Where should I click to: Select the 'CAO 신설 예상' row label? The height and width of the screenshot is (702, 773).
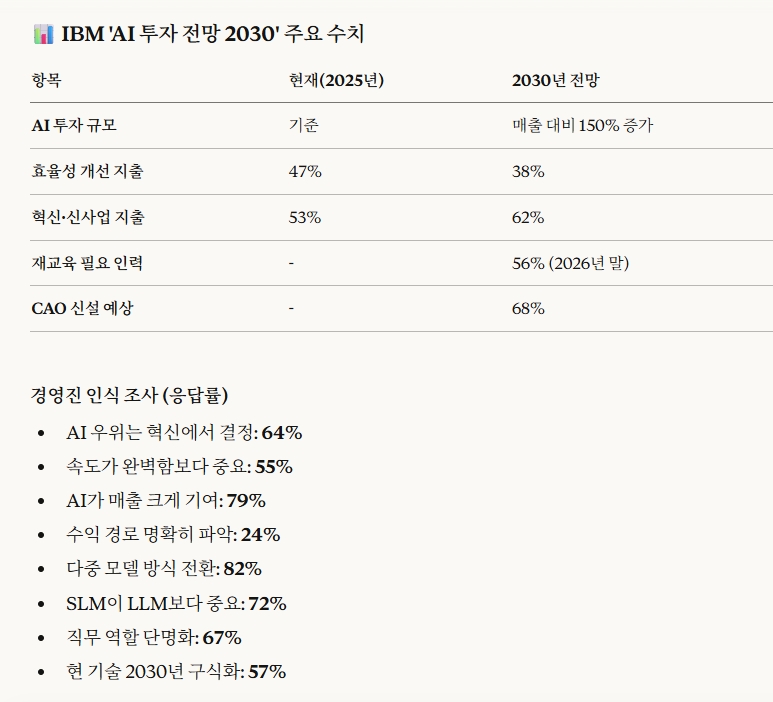(x=82, y=308)
